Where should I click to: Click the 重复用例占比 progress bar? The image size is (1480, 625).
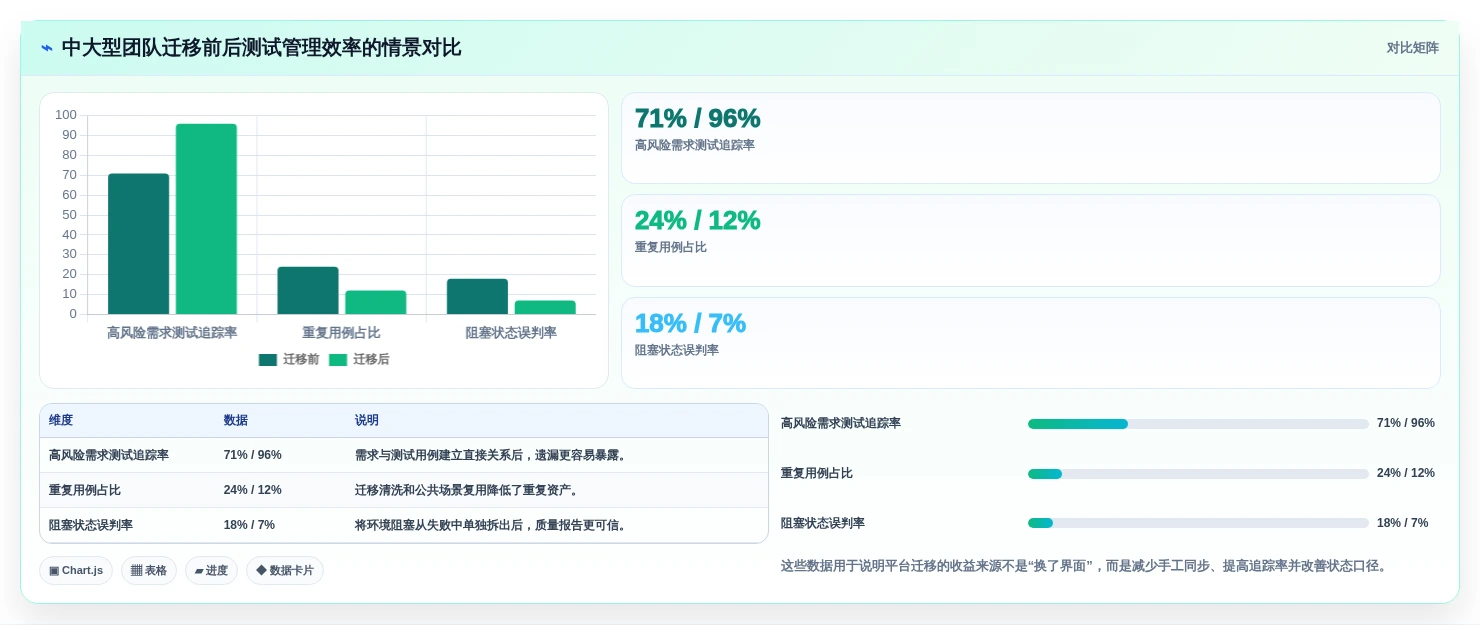click(x=1198, y=474)
